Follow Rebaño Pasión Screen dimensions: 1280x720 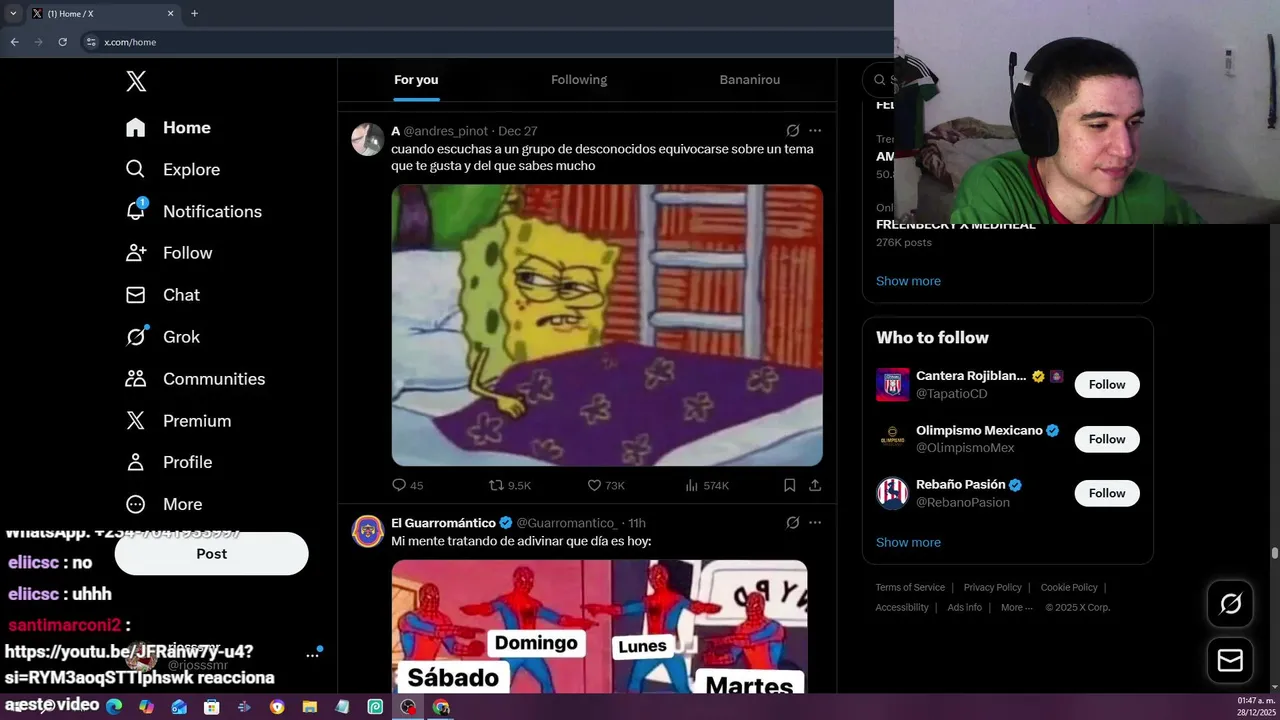pos(1107,493)
